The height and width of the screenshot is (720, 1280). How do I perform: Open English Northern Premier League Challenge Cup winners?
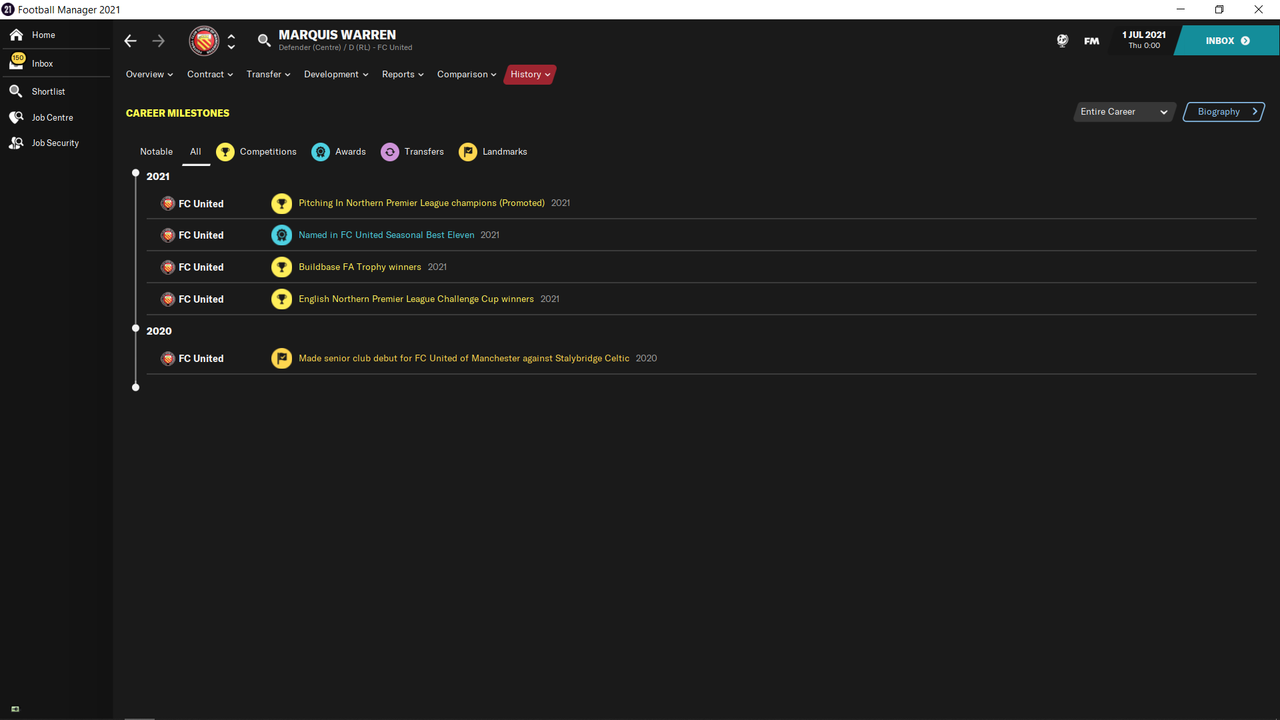point(416,299)
